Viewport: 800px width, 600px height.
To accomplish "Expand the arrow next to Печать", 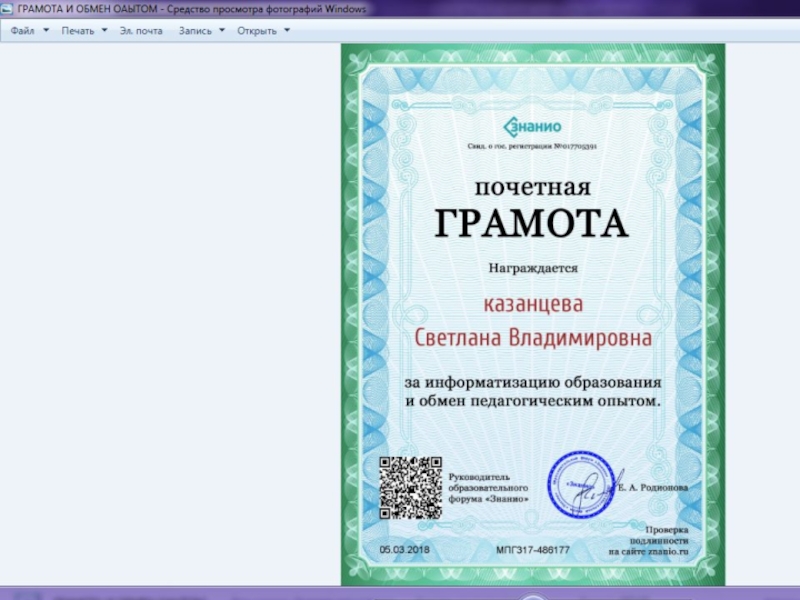I will (105, 30).
